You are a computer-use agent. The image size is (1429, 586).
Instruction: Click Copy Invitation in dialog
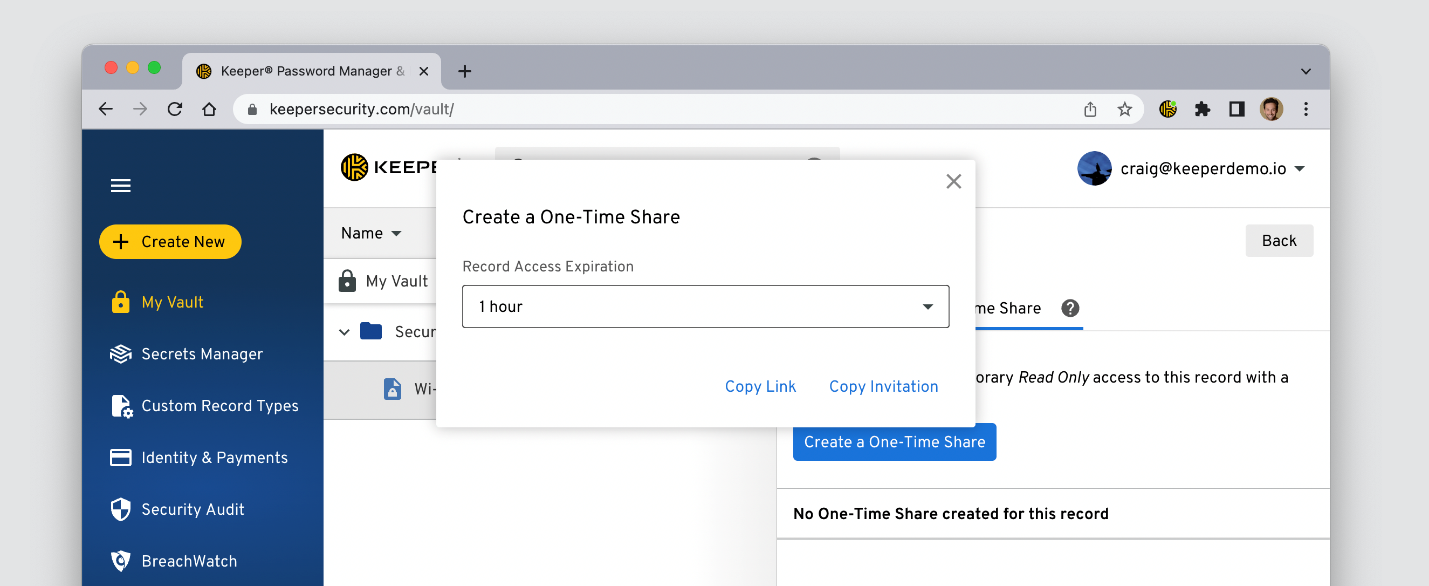point(883,387)
